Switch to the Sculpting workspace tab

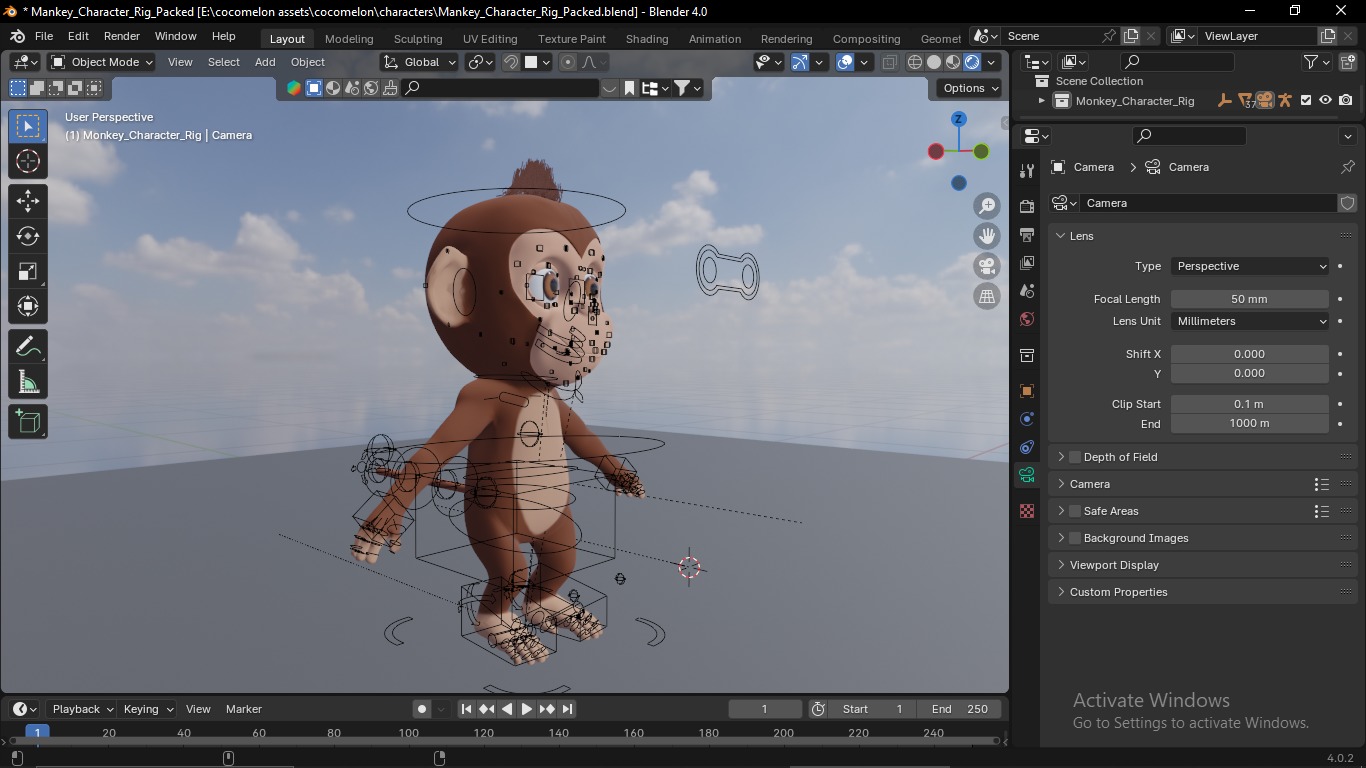[x=418, y=39]
